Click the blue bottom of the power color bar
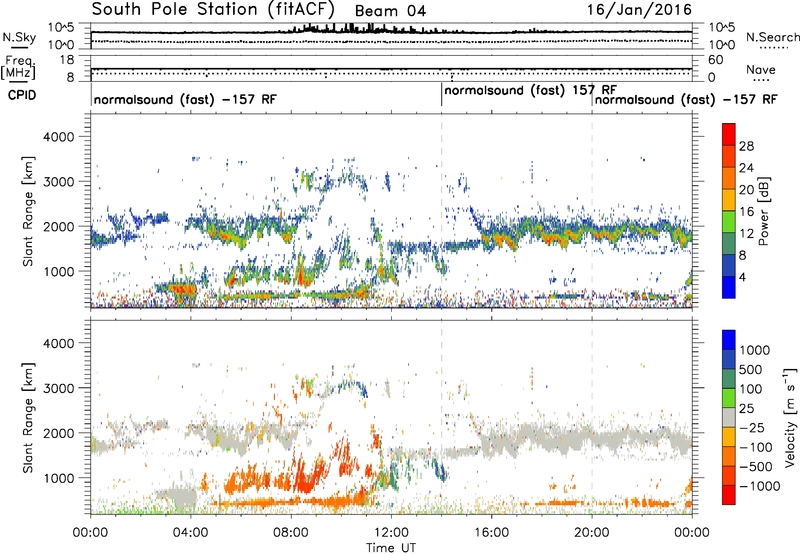Screen dimensions: 800x554 [729, 287]
